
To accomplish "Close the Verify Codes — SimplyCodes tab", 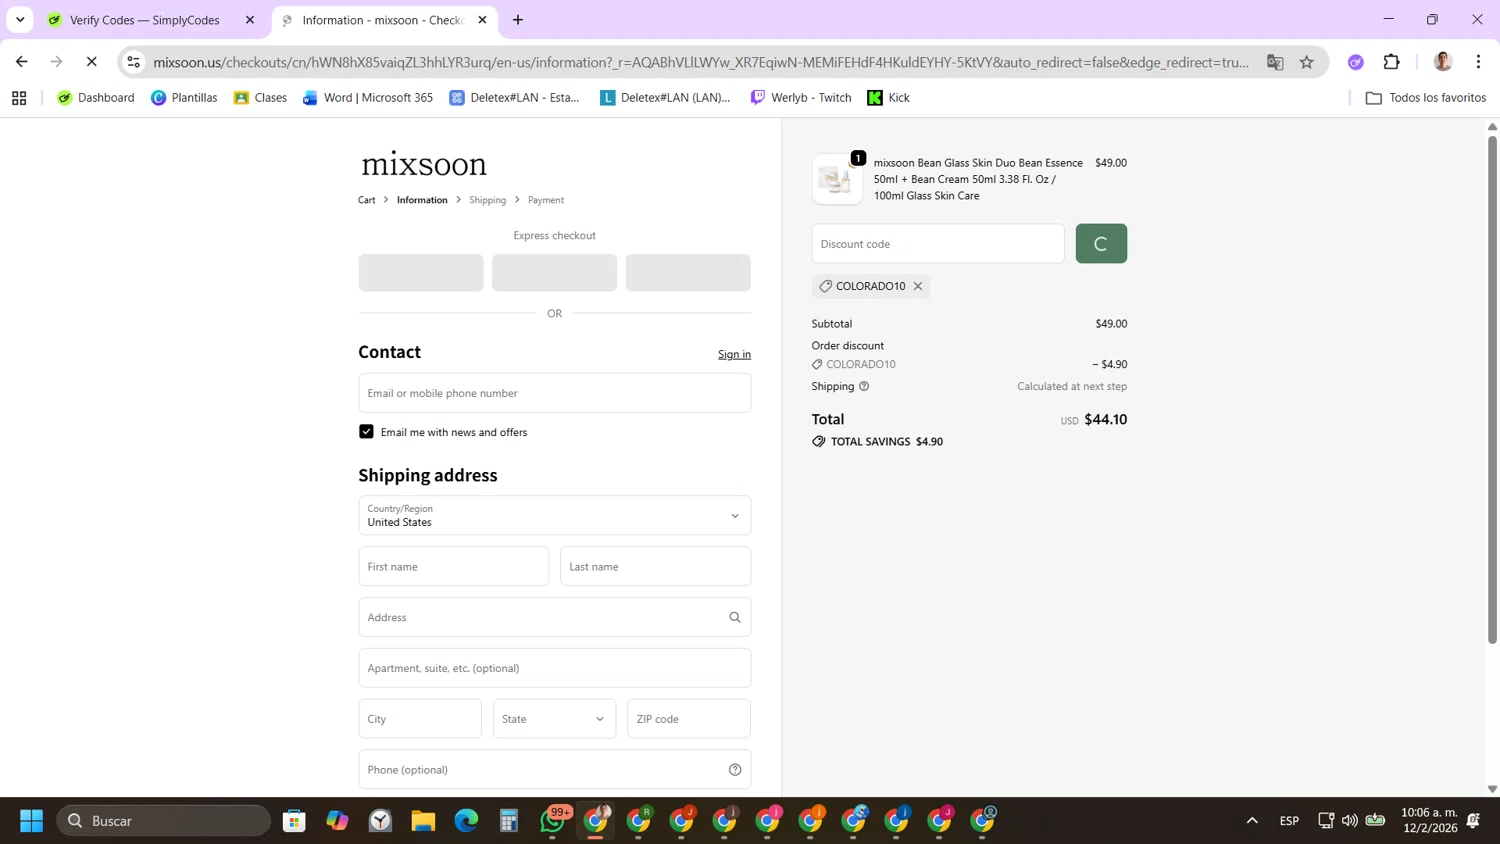I will click(250, 20).
